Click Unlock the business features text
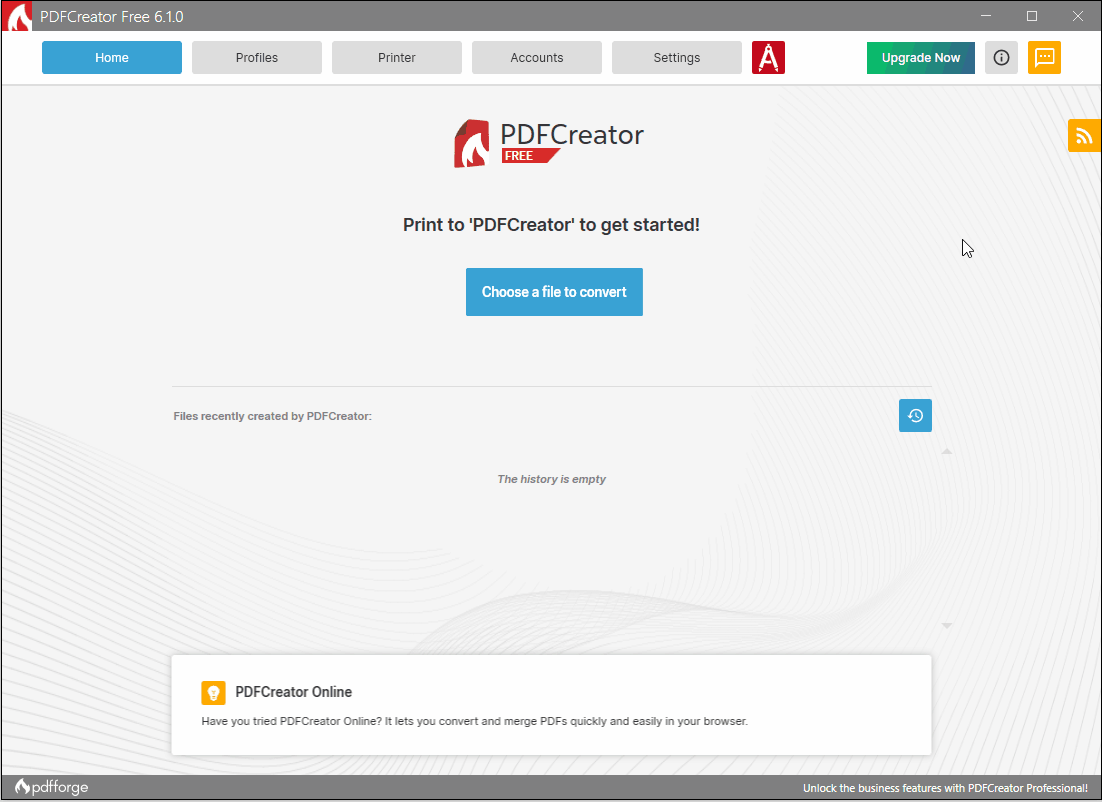This screenshot has height=802, width=1102. [945, 788]
